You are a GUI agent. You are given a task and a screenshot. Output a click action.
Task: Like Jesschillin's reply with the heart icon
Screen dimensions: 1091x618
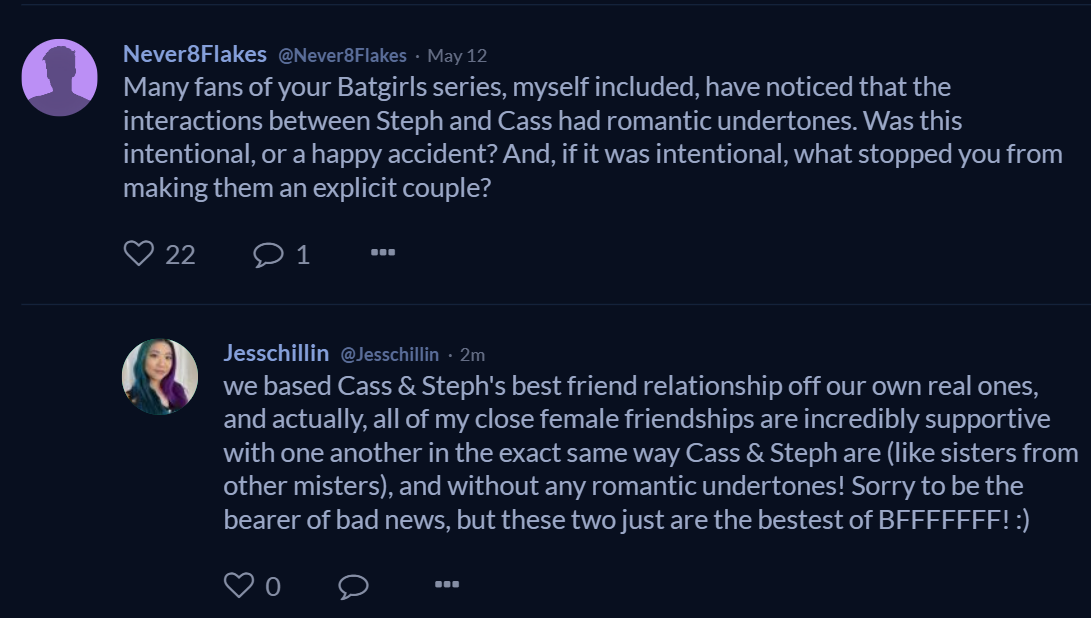238,584
